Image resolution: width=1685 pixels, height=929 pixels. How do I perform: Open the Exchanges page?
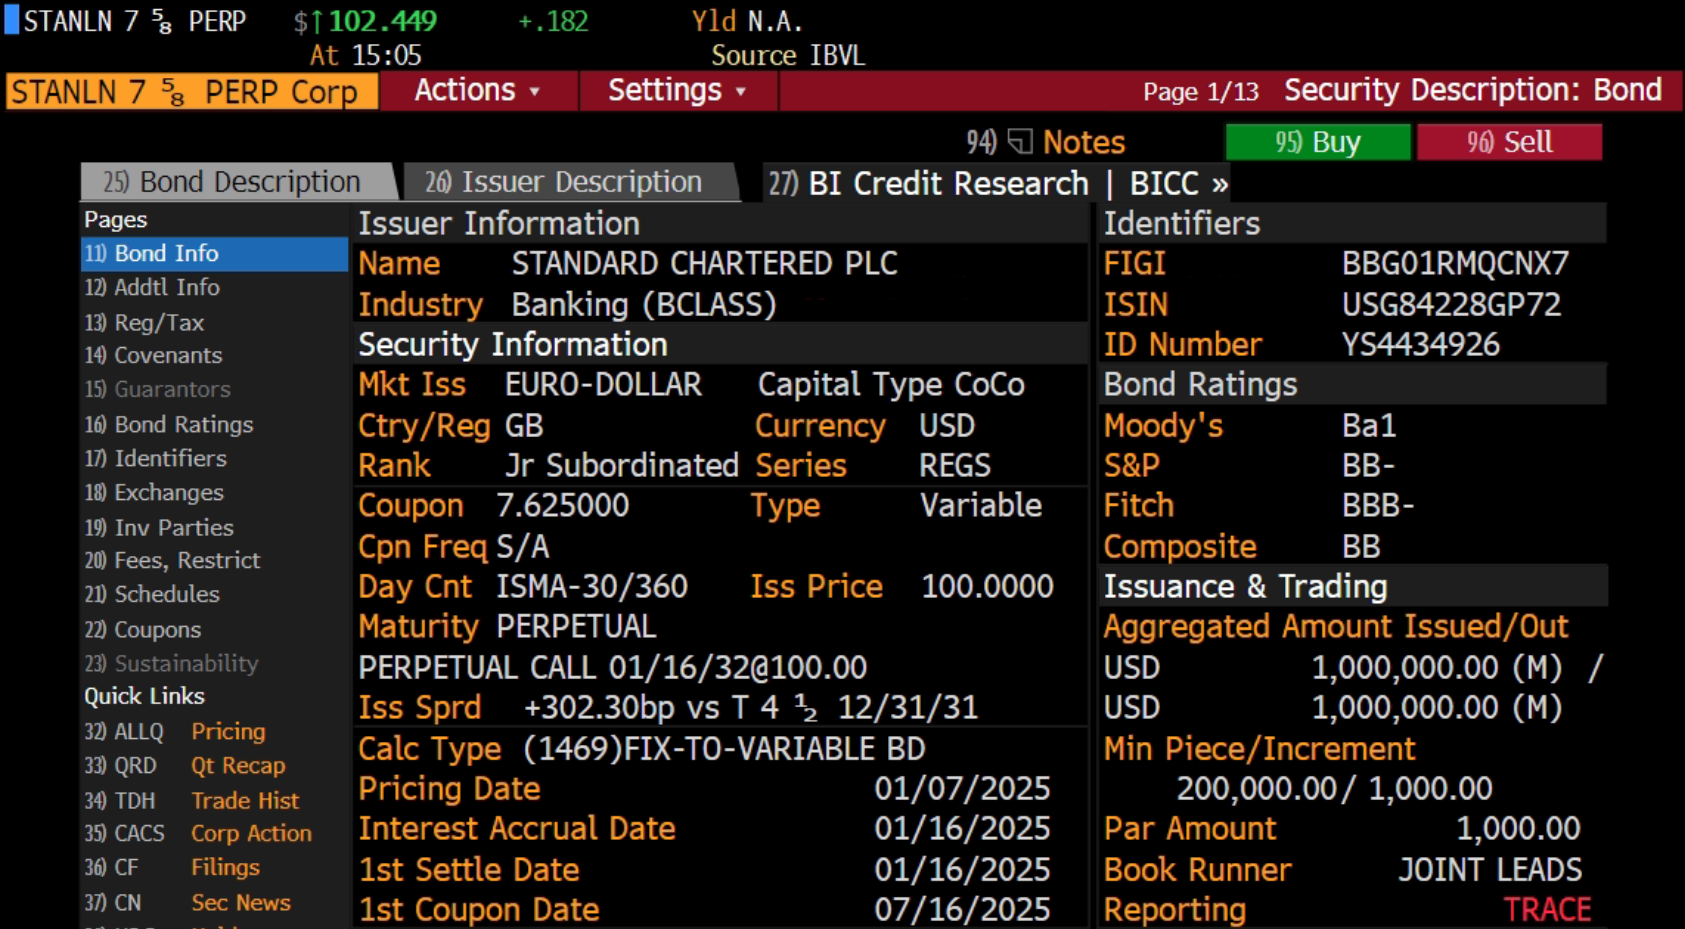click(154, 492)
